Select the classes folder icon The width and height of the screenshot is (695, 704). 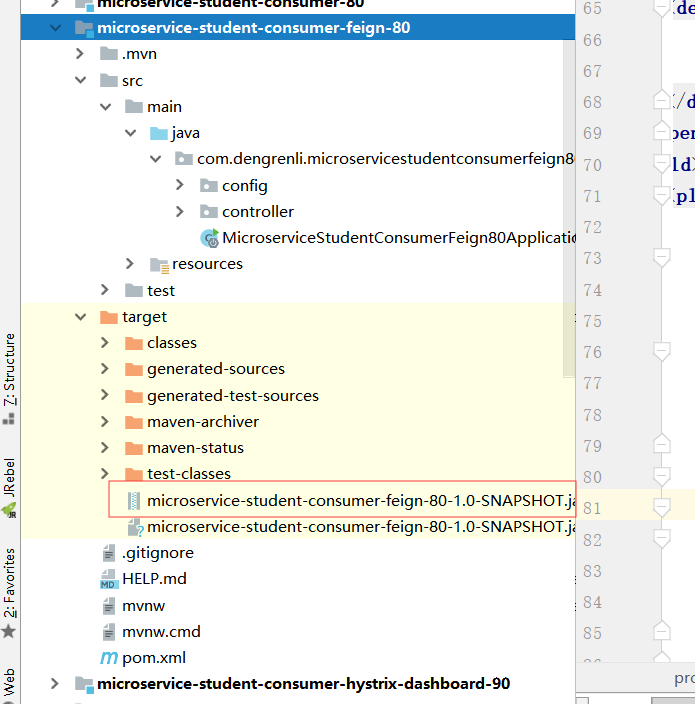click(134, 343)
